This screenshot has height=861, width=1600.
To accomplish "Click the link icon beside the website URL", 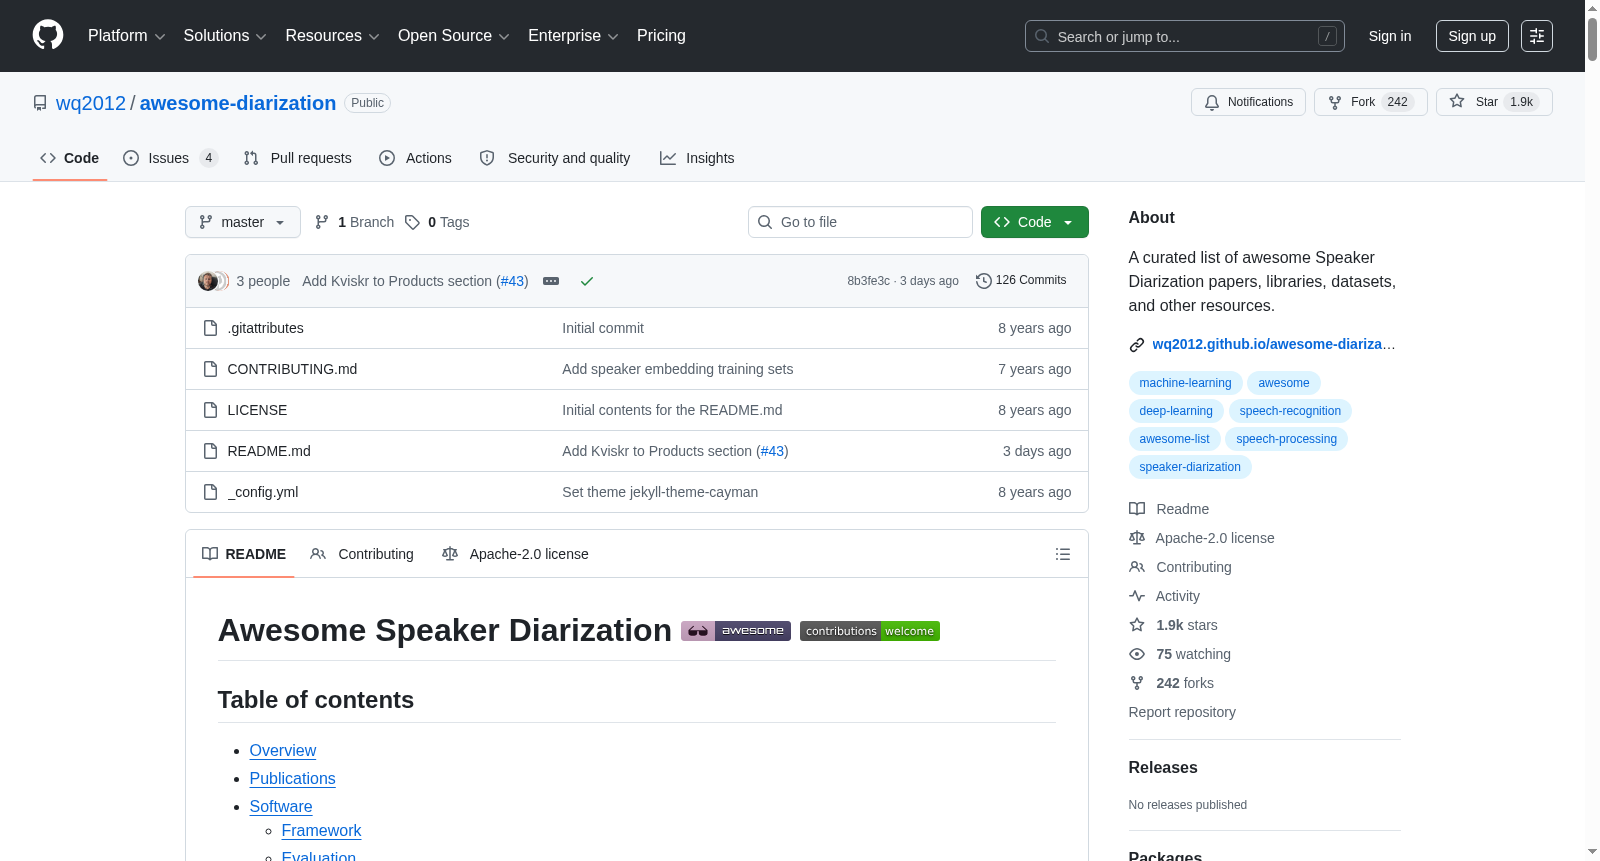I will (x=1137, y=345).
